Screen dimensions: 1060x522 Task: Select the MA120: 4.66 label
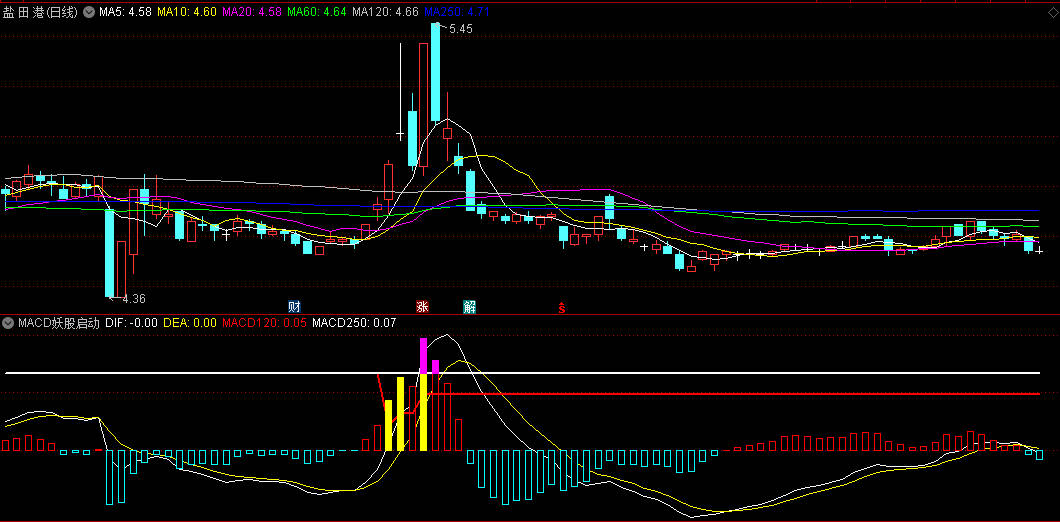tap(385, 11)
